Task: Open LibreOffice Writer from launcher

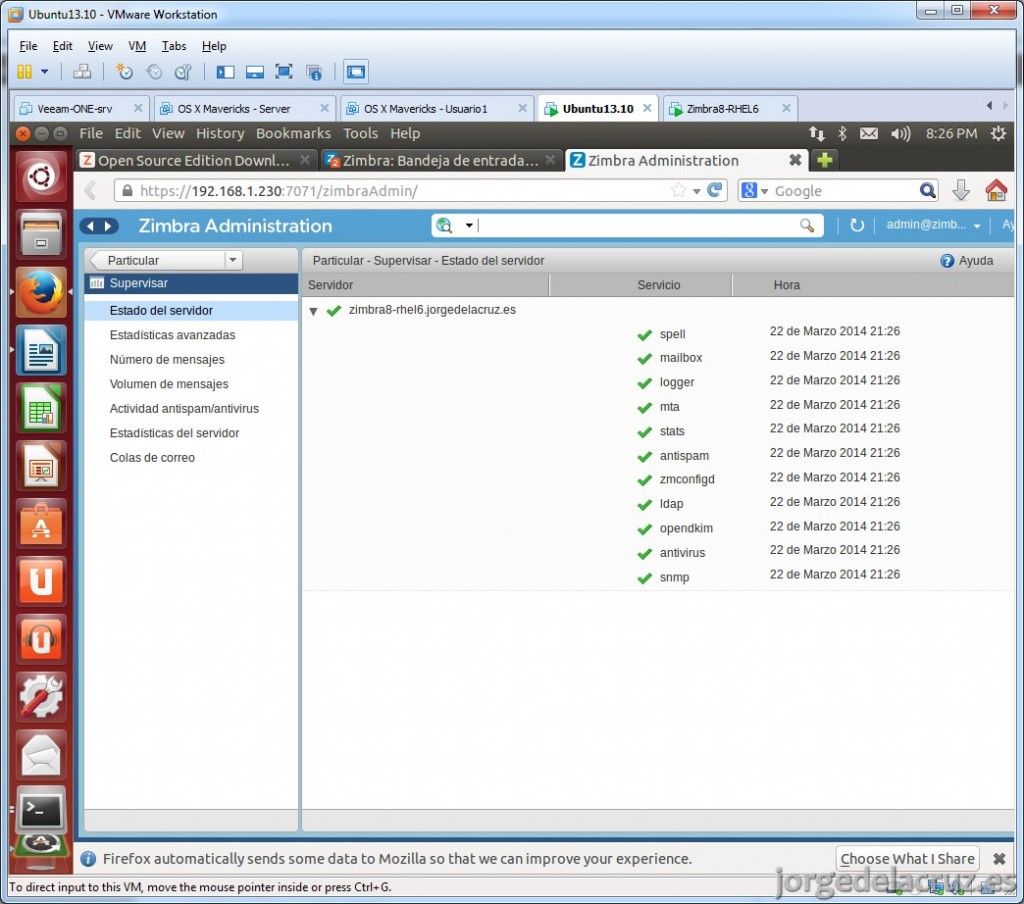Action: [41, 350]
